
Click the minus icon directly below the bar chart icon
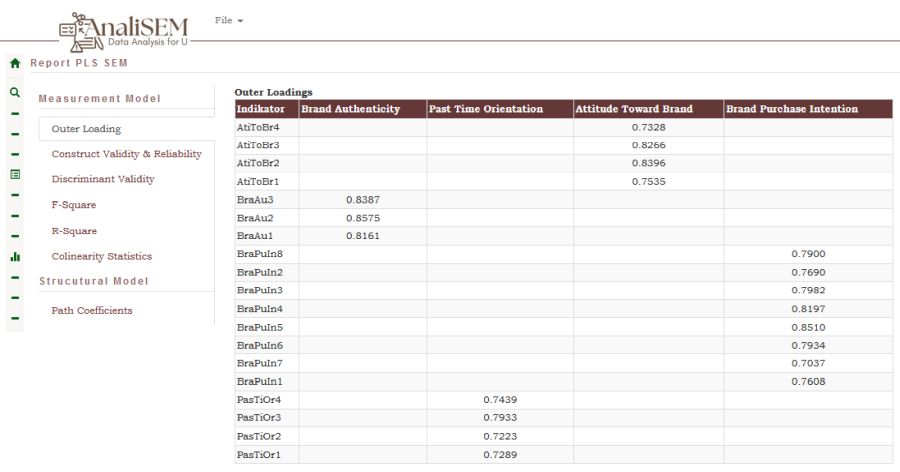15,277
